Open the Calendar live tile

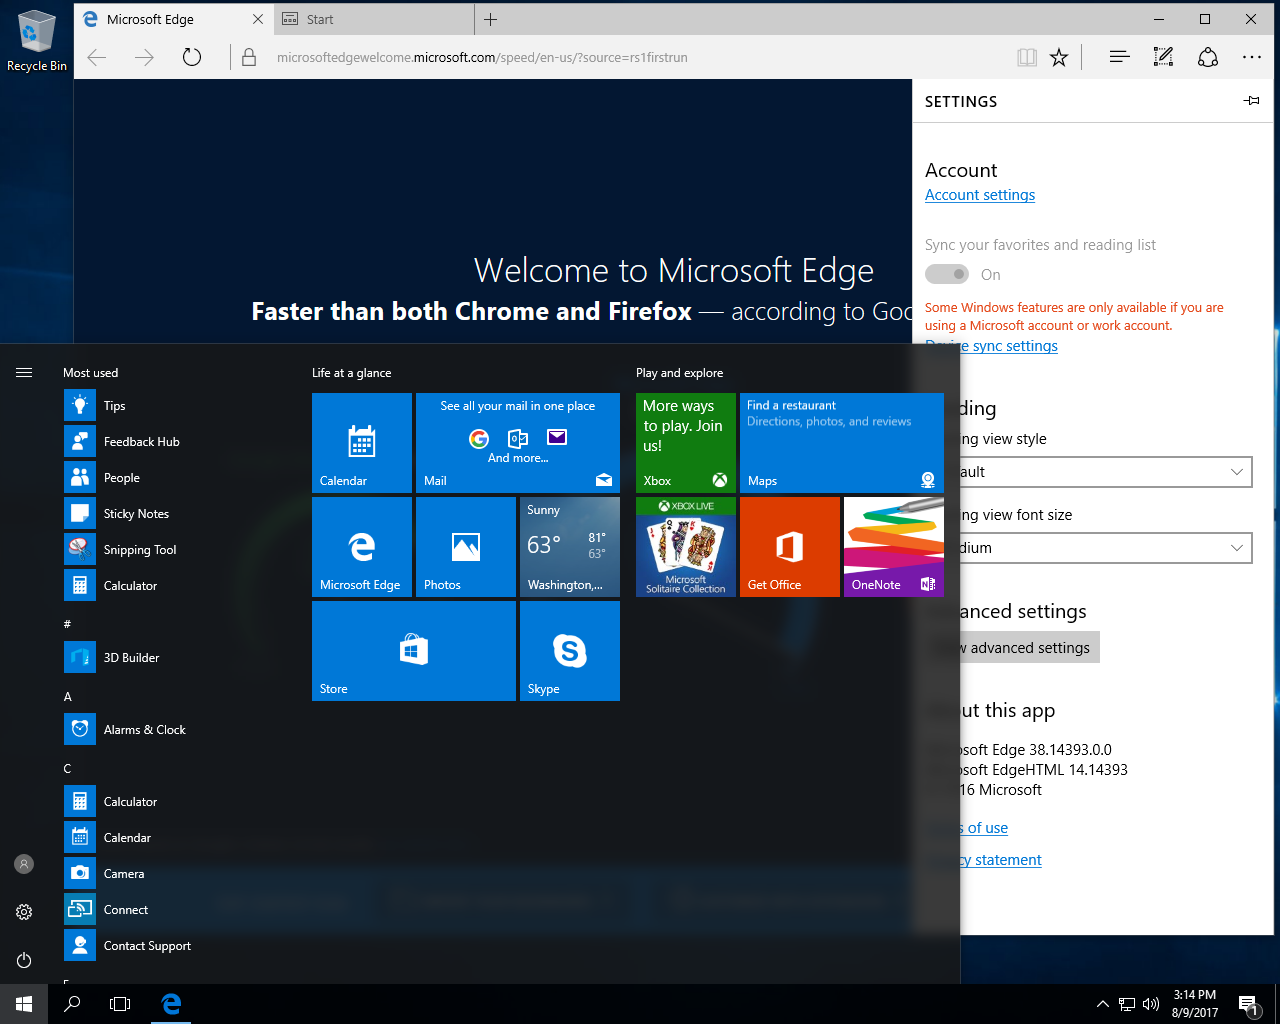362,443
